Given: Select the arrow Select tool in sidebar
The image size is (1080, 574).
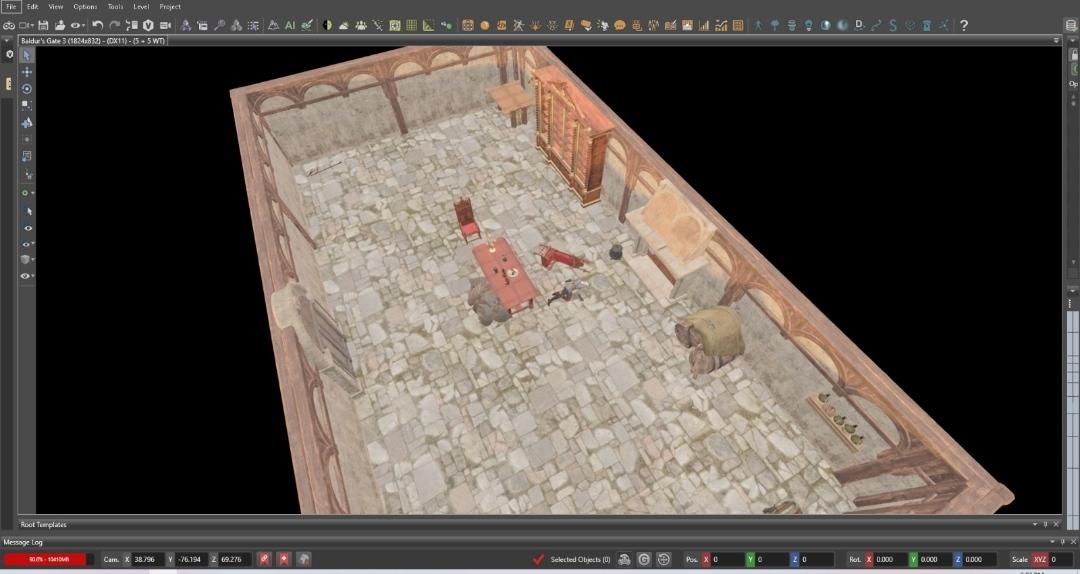Looking at the screenshot, I should click(27, 56).
